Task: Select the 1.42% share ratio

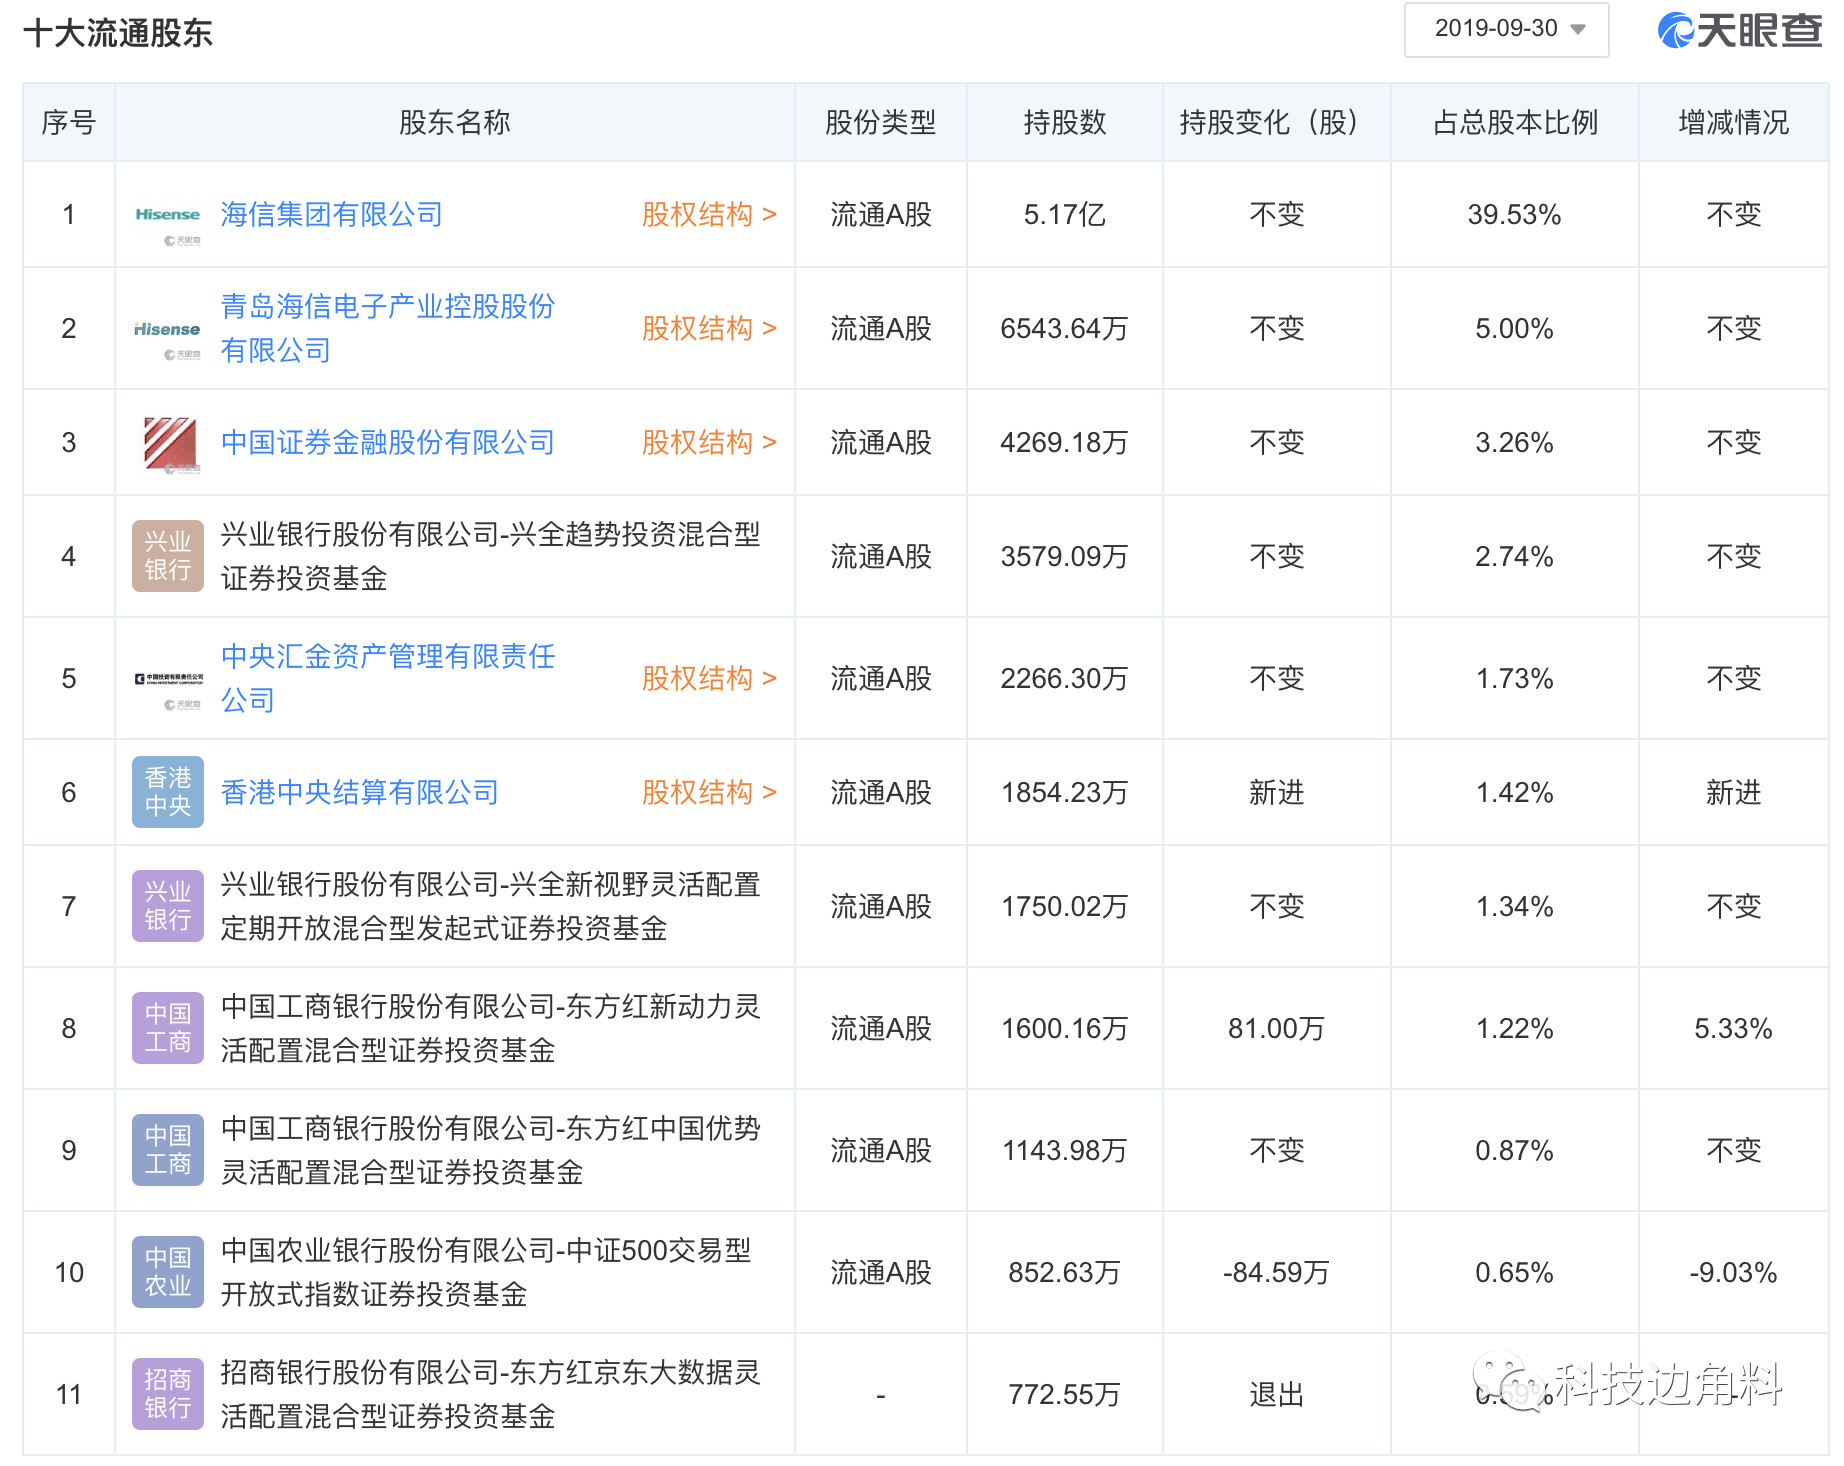Action: pyautogui.click(x=1515, y=793)
